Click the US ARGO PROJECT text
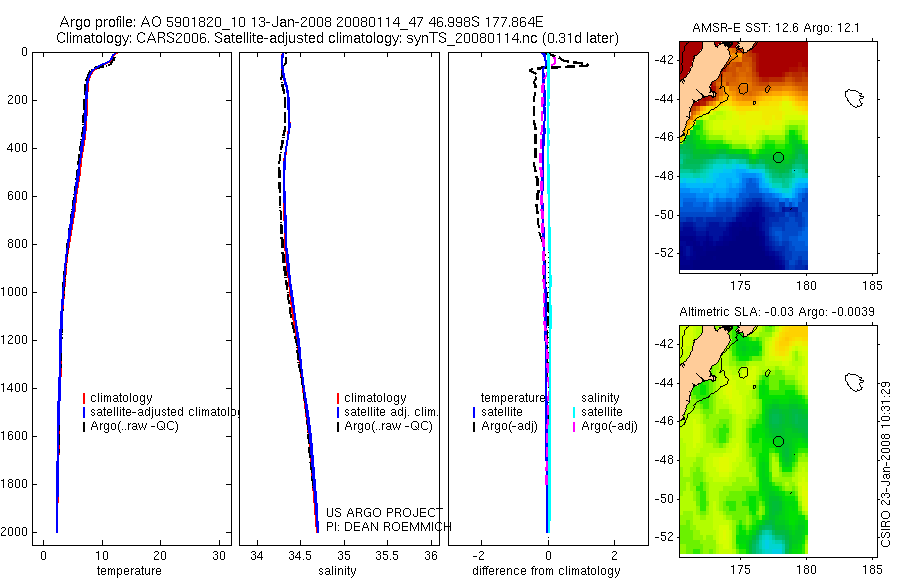The image size is (900, 580). pyautogui.click(x=385, y=512)
